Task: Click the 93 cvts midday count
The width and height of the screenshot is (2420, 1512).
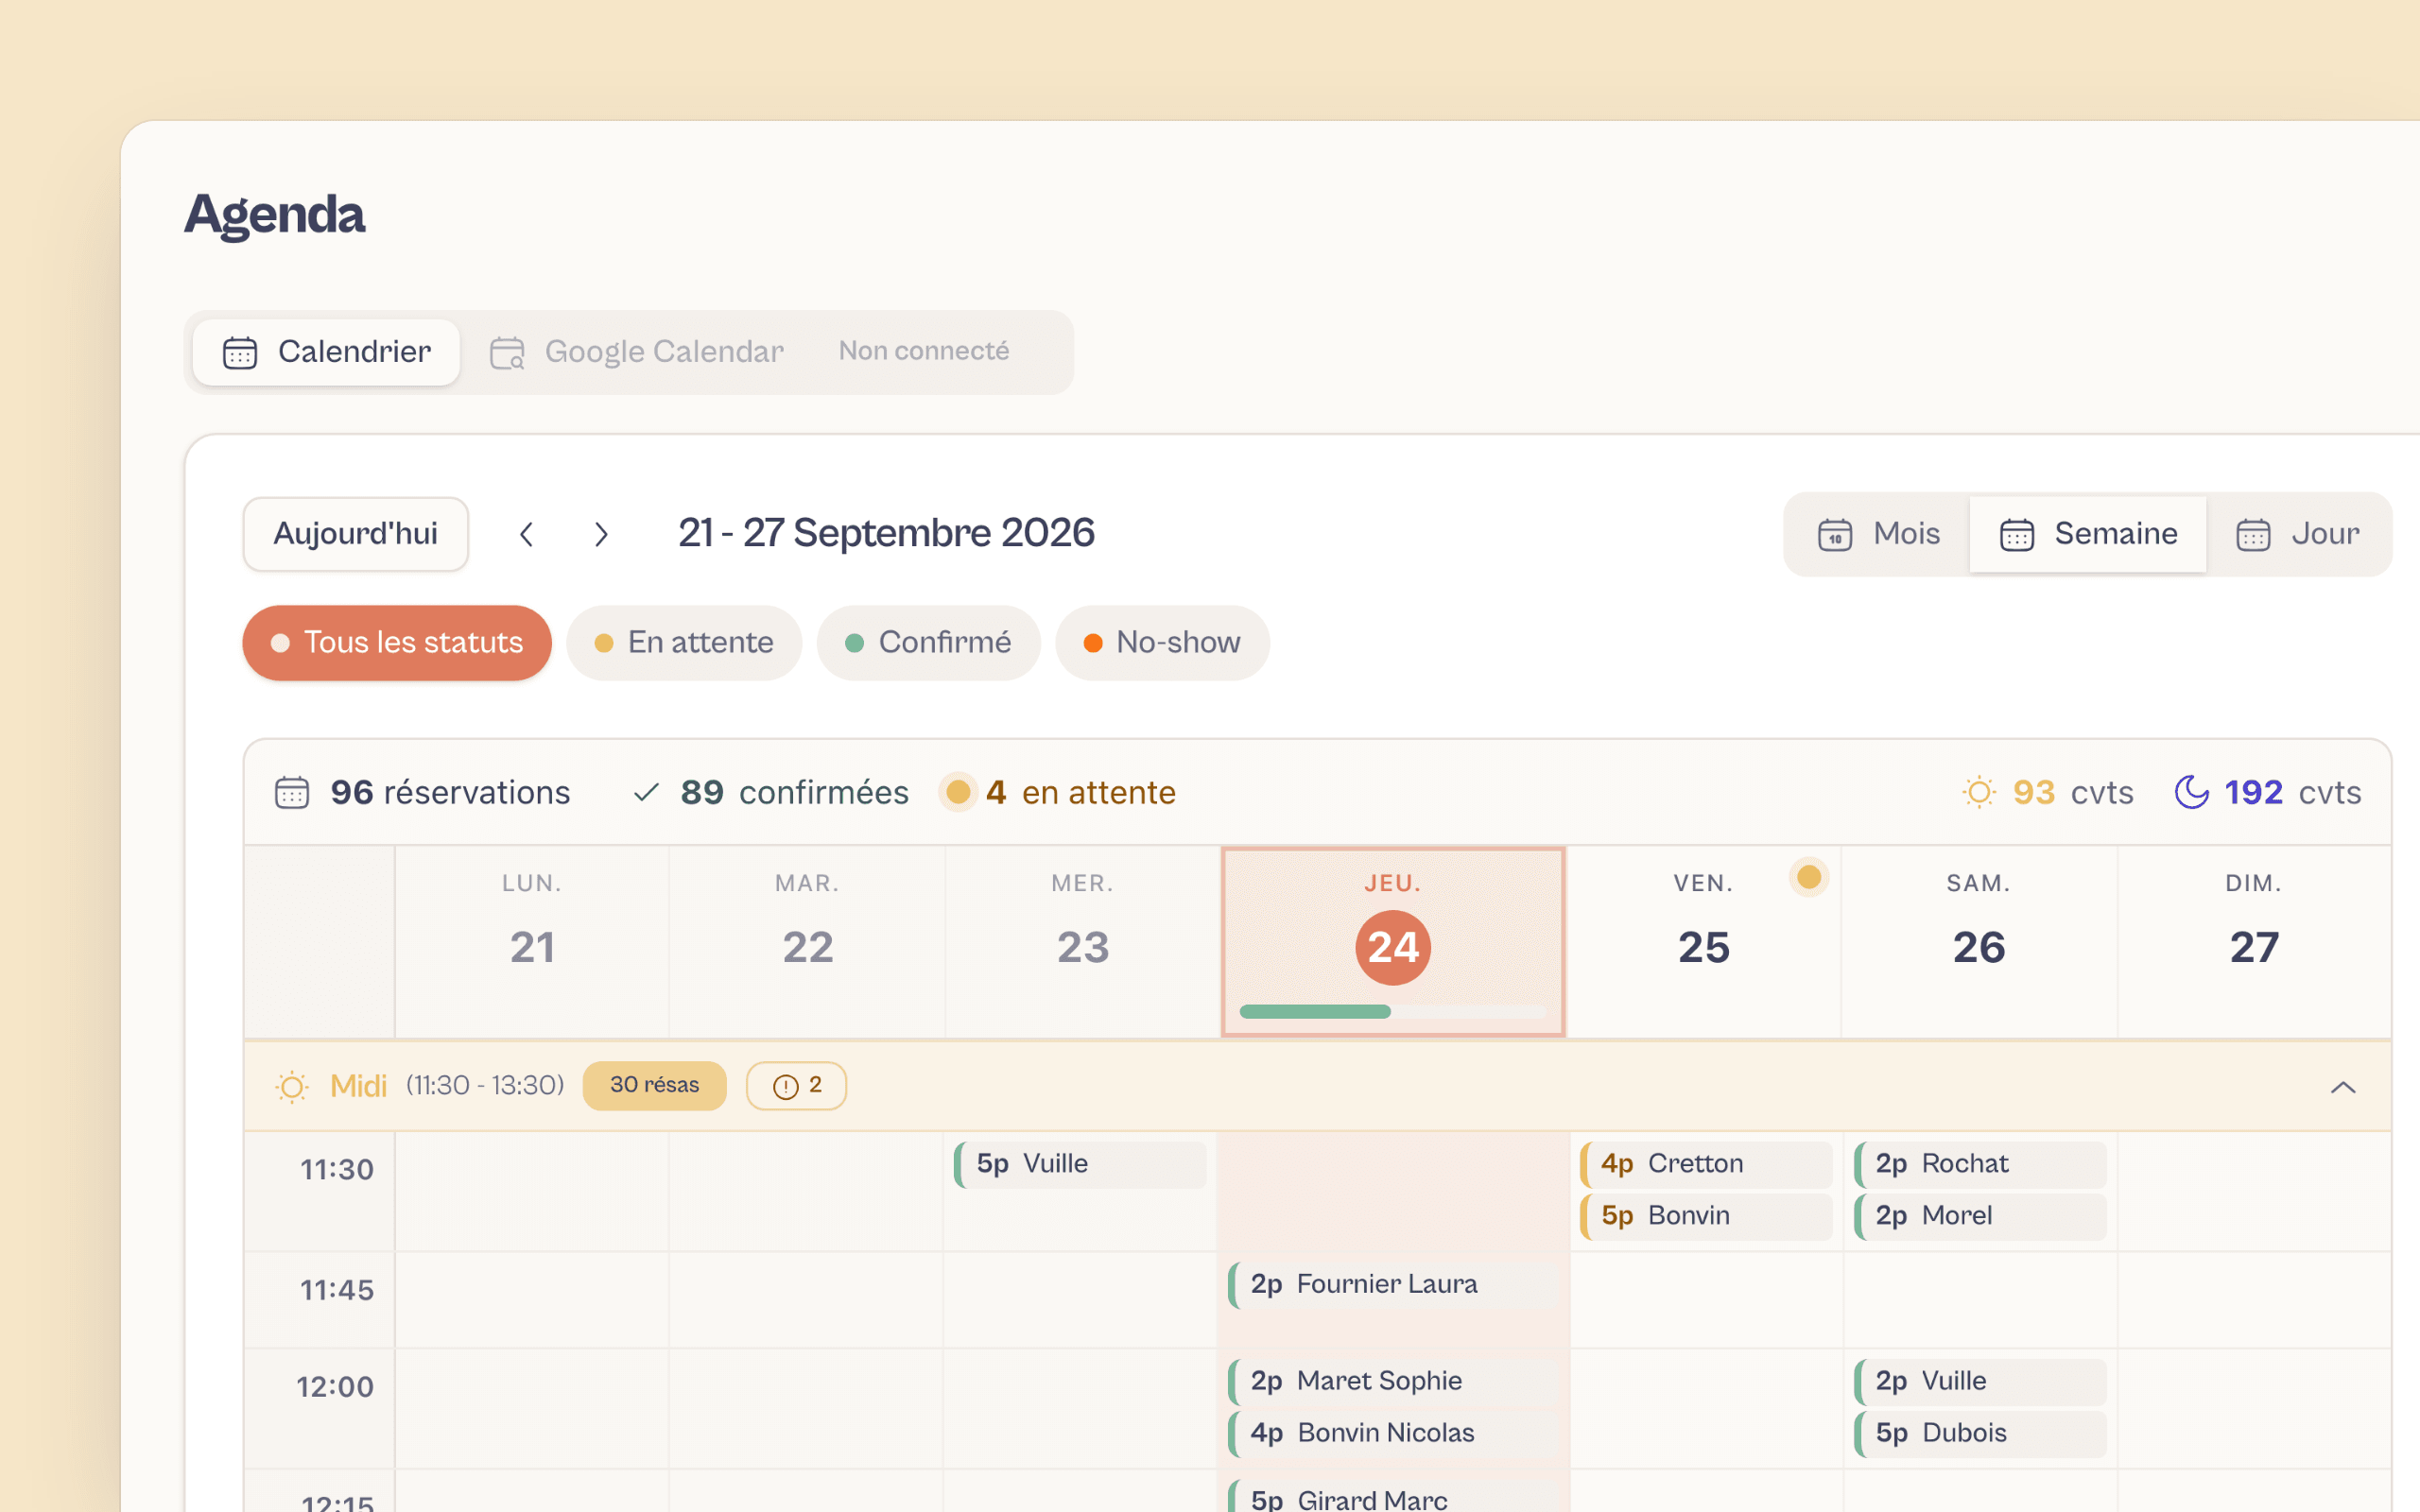Action: point(2073,793)
